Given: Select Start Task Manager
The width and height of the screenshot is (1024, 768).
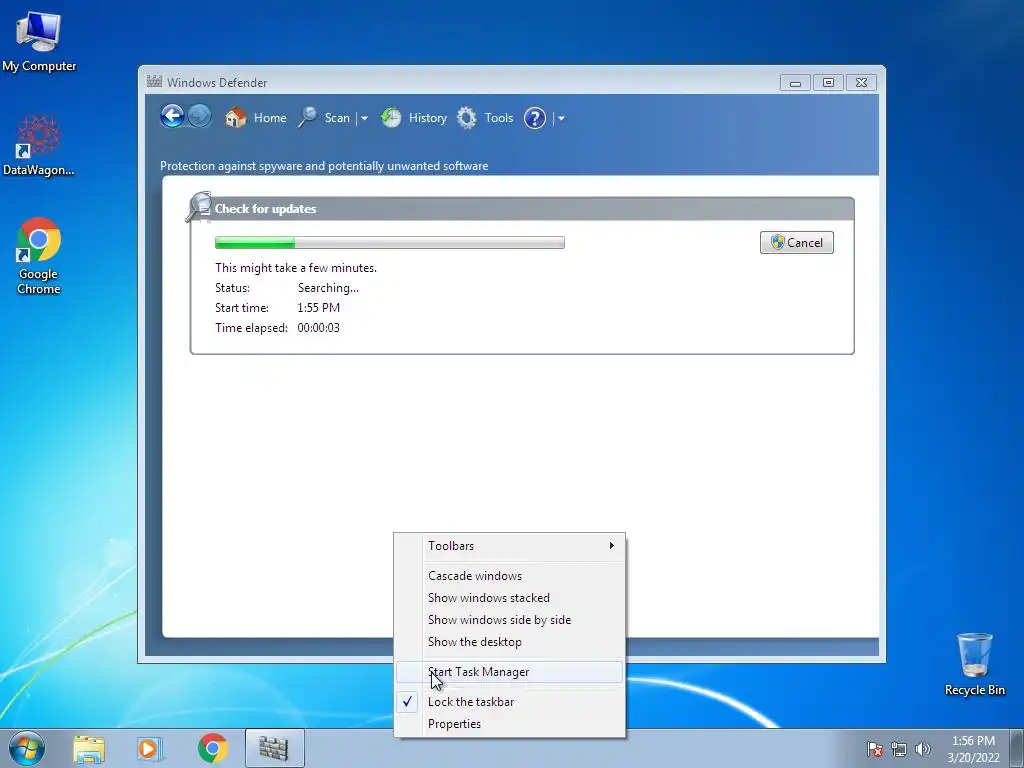Looking at the screenshot, I should click(509, 672).
